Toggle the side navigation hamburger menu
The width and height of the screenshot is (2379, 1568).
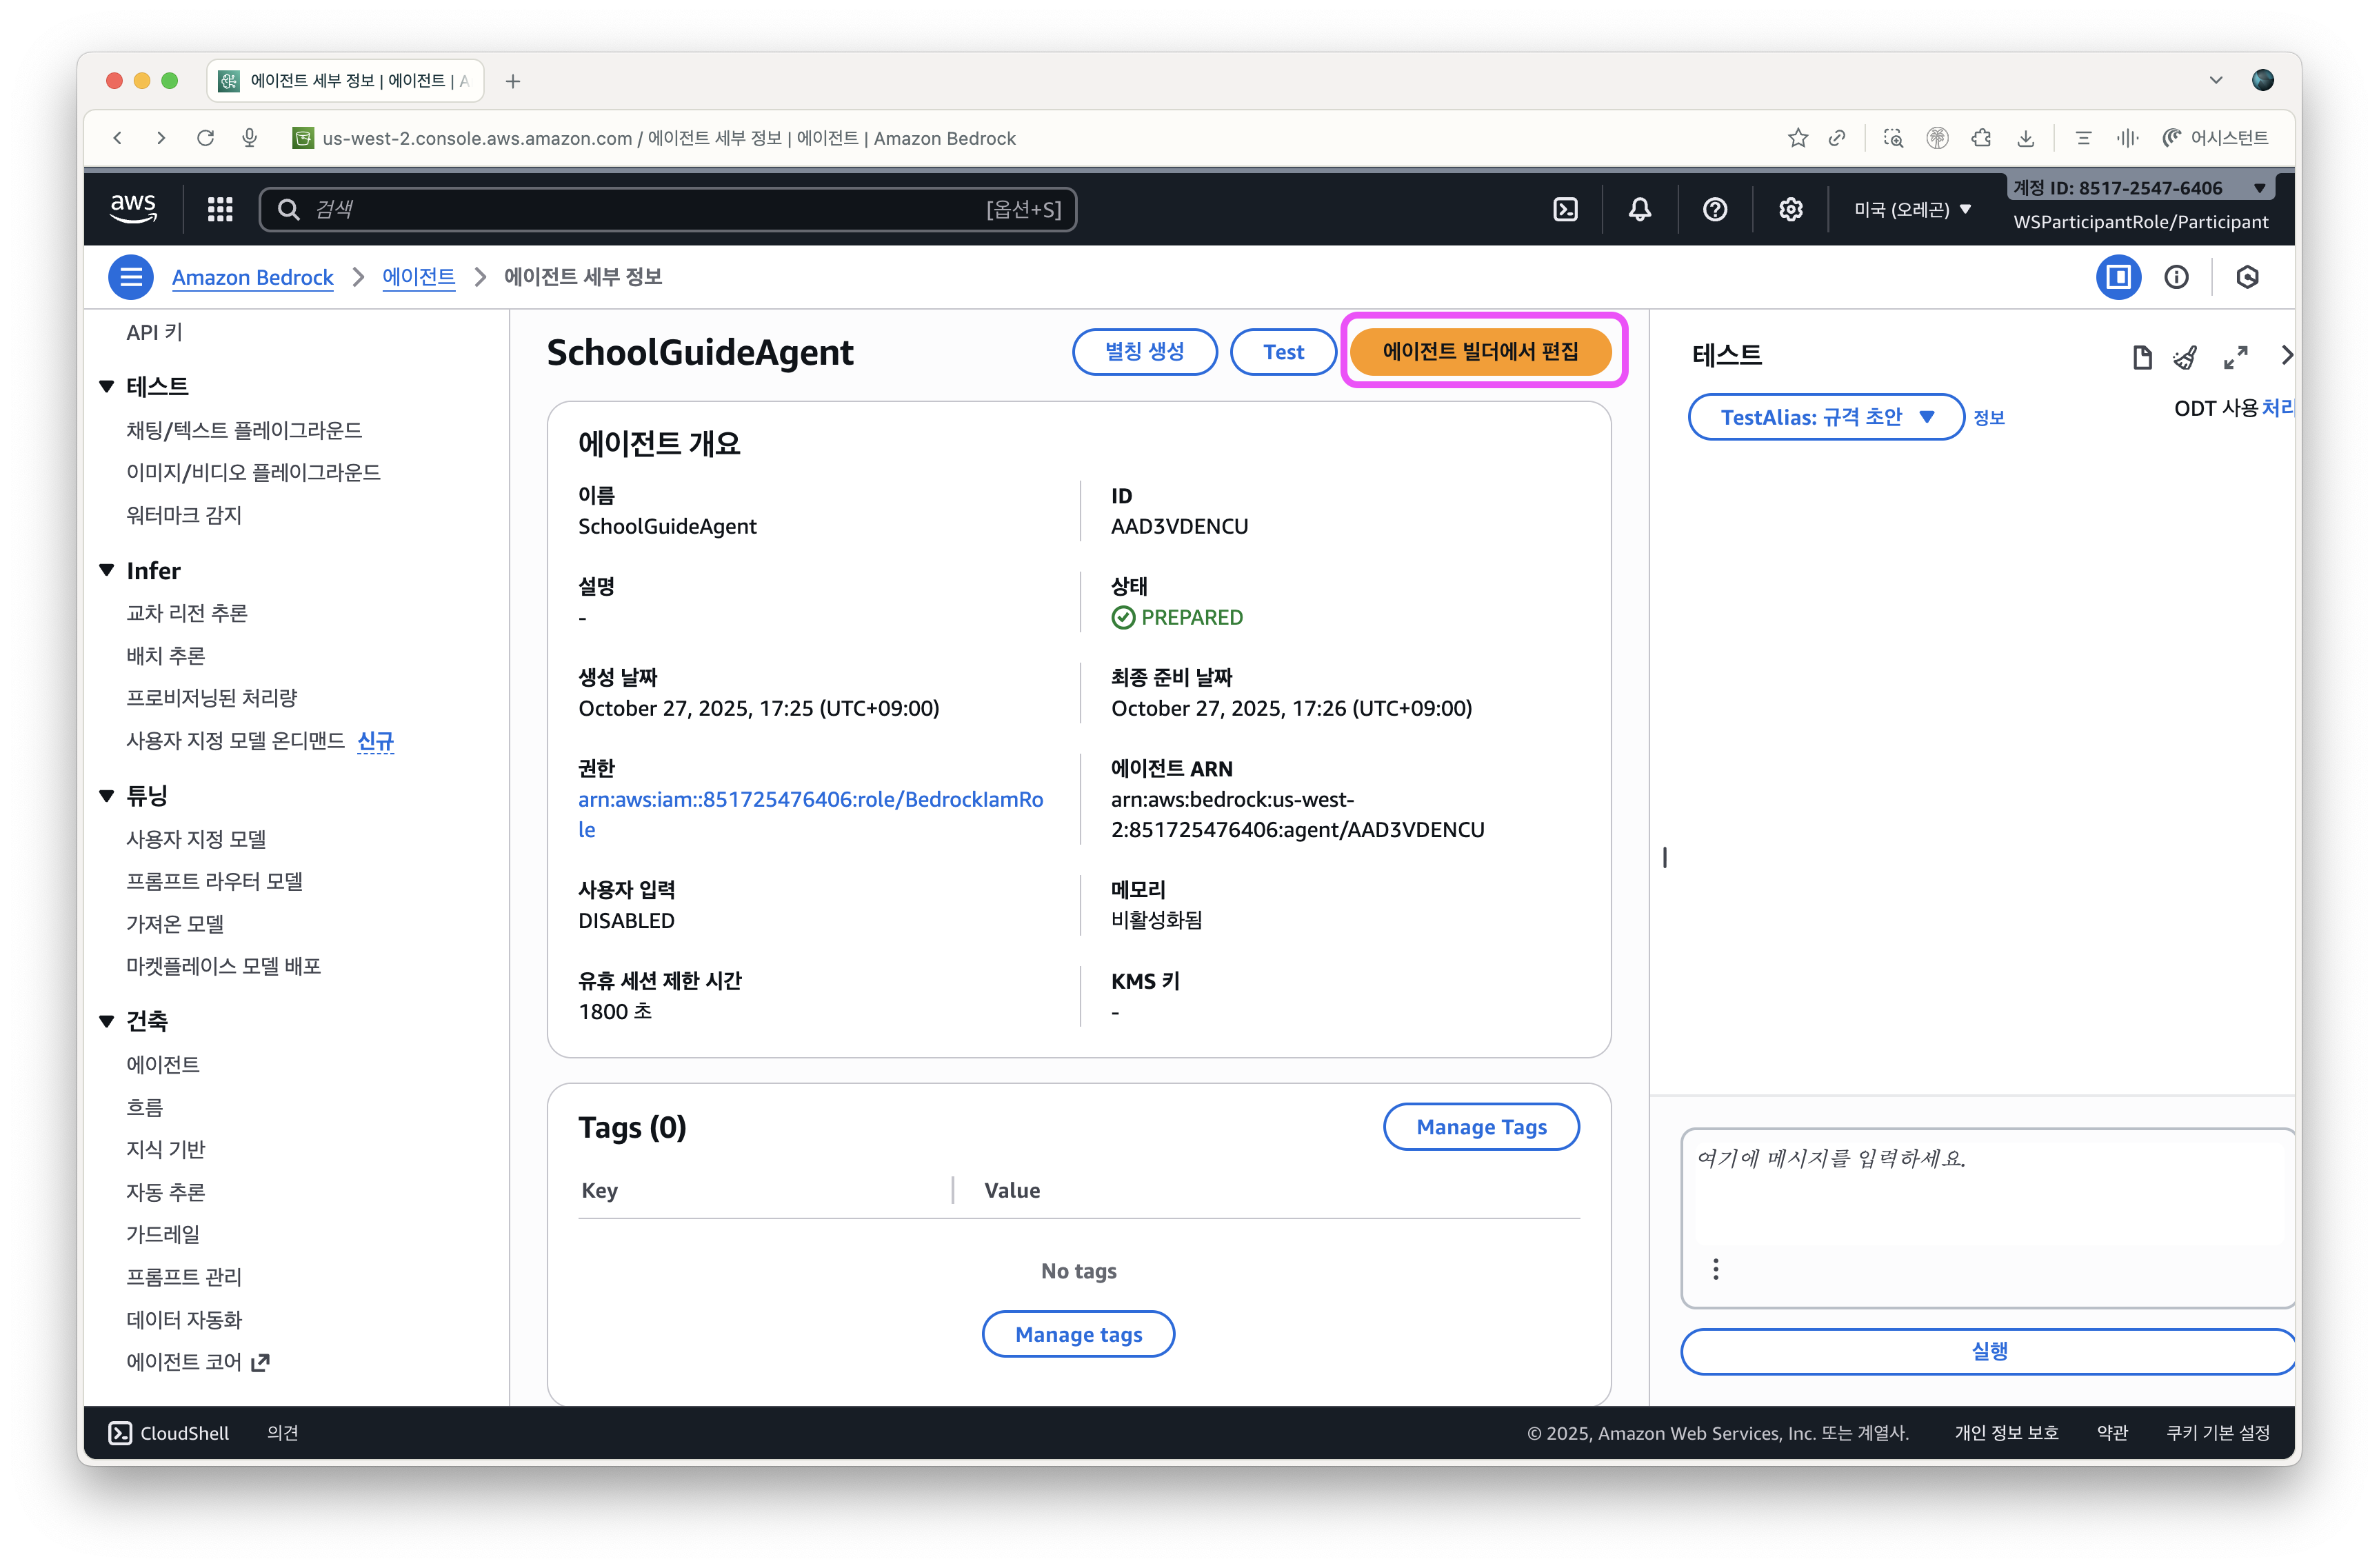point(131,277)
